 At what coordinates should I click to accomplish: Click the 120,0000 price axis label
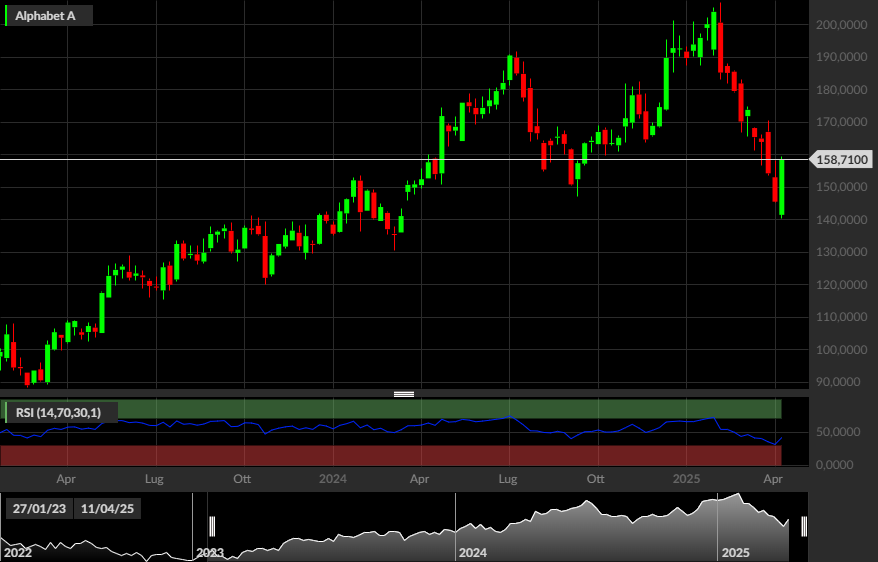(842, 284)
